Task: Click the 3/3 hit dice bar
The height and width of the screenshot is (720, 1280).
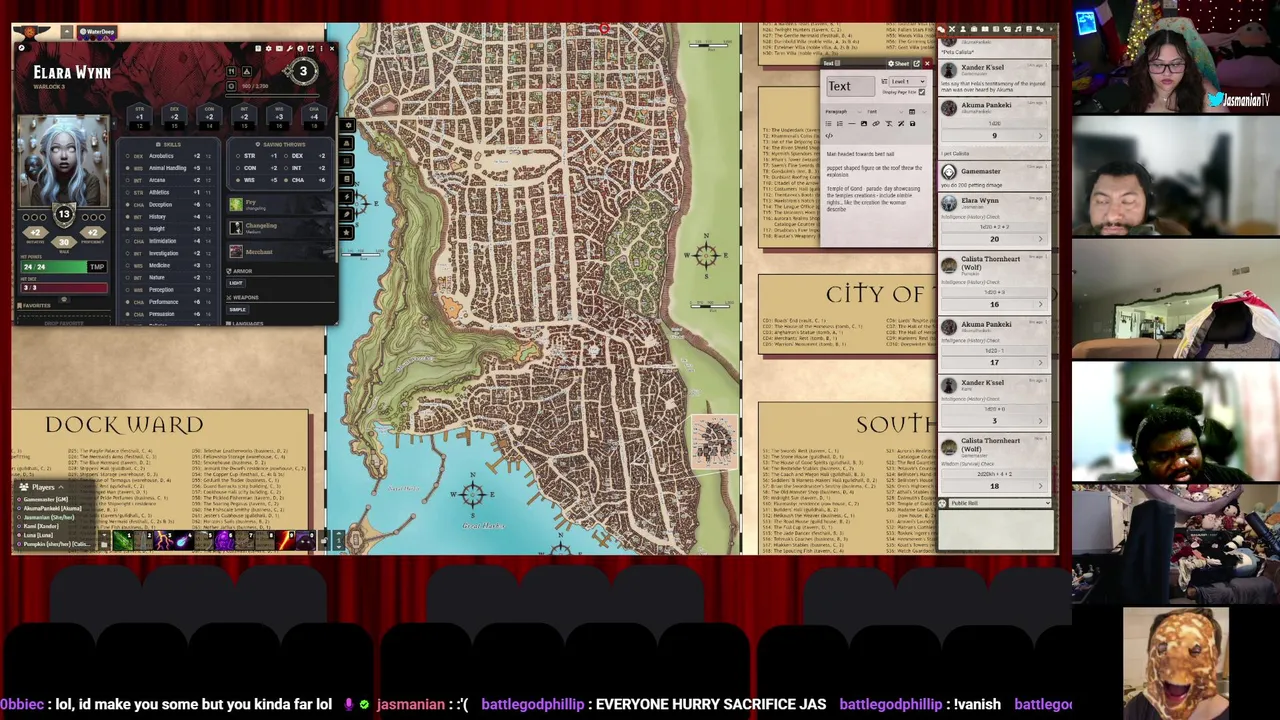Action: coord(64,288)
